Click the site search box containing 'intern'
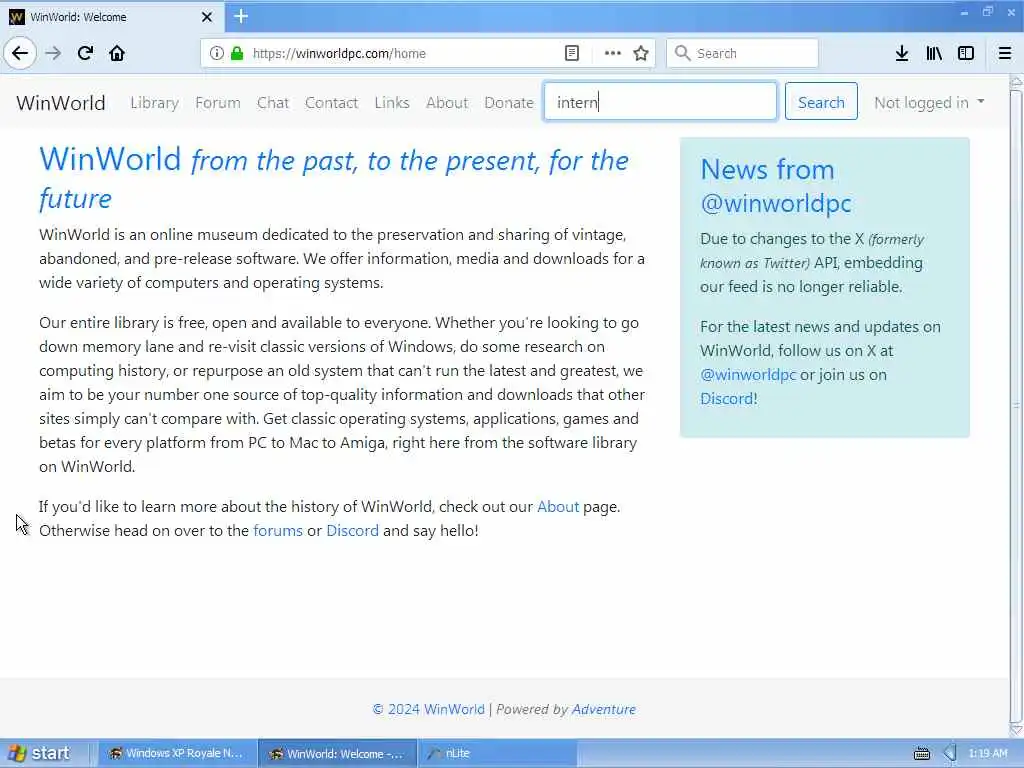 pyautogui.click(x=660, y=101)
